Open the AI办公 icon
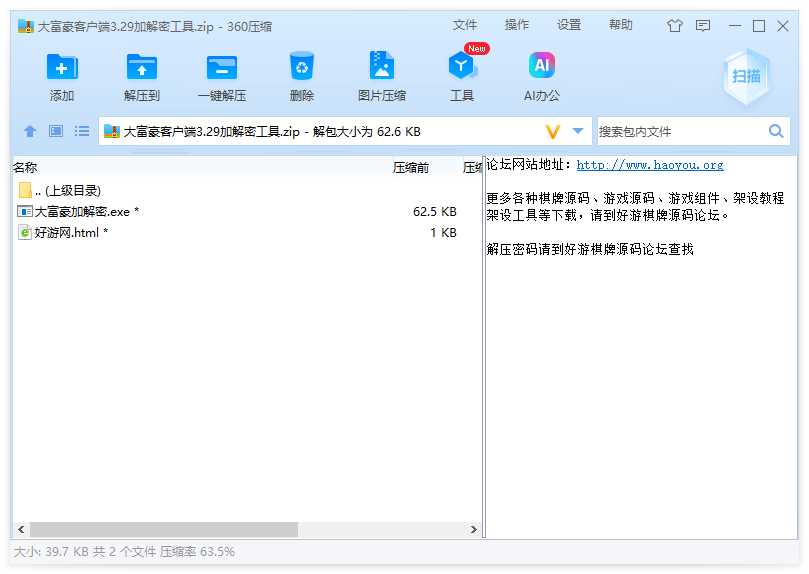The height and width of the screenshot is (574, 809). pos(542,66)
